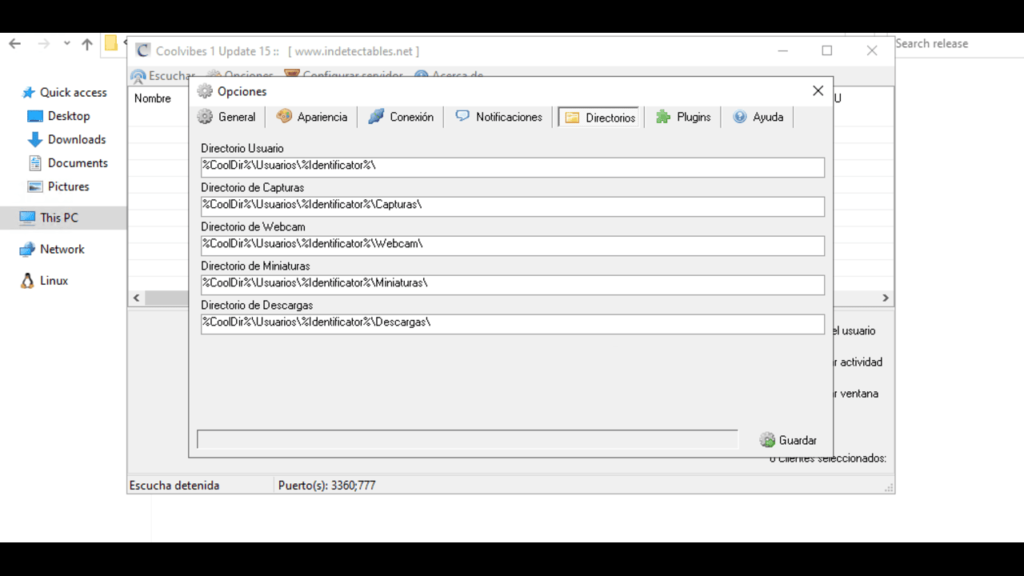Maximize the Coolvibes window

tap(827, 51)
